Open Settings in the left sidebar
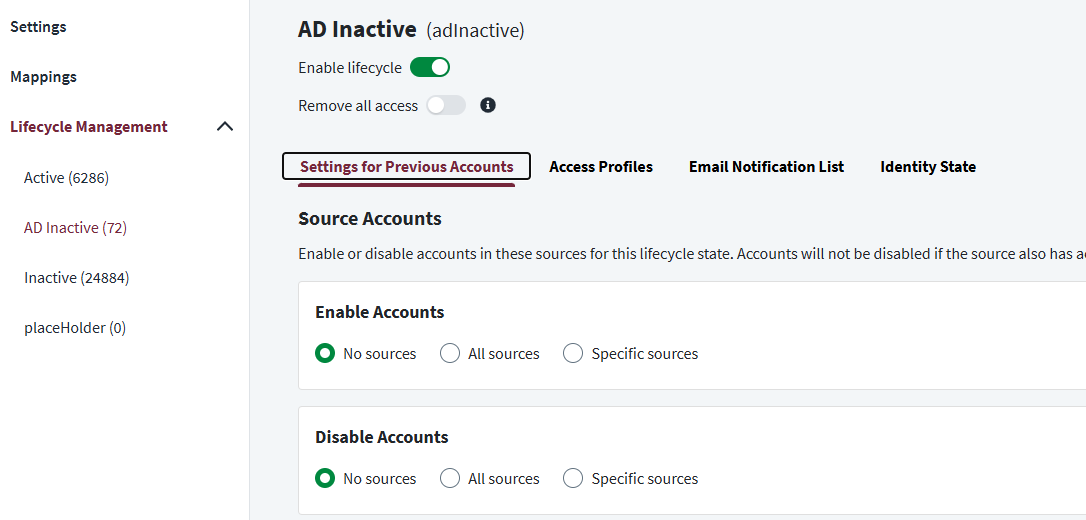1086x520 pixels. tap(38, 27)
